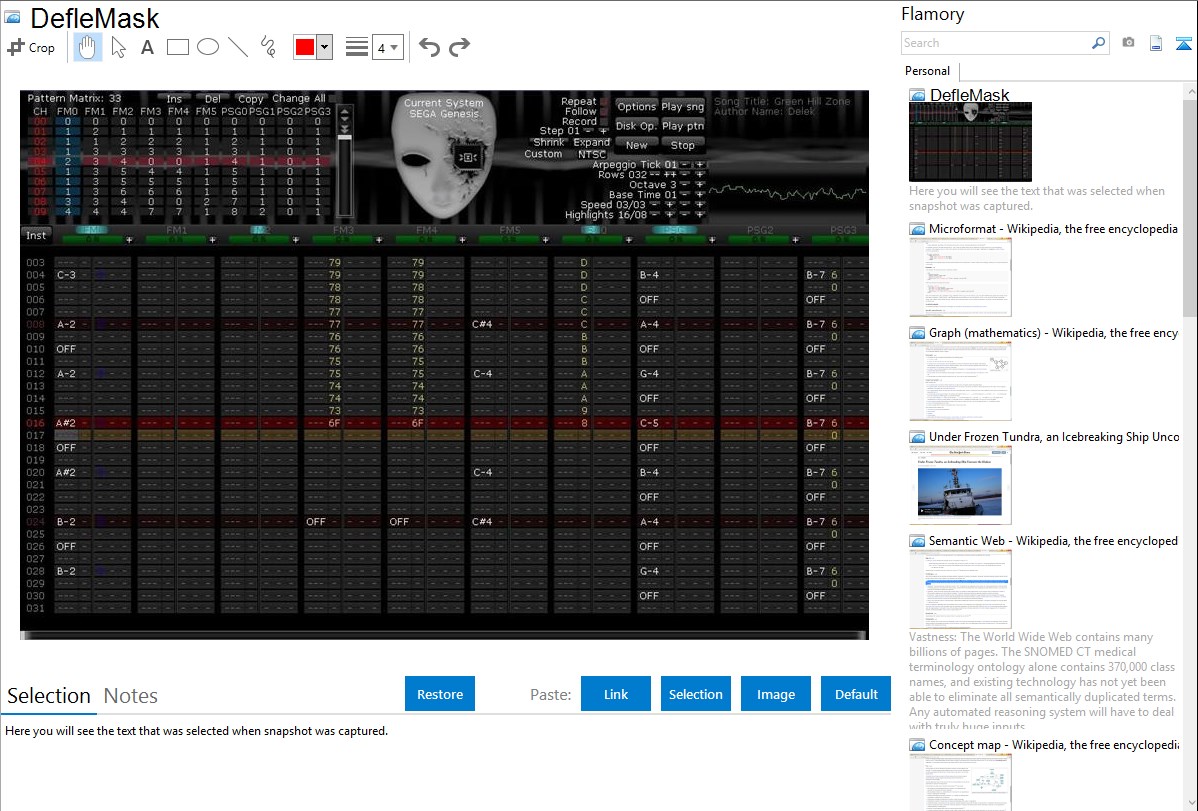Open the line width dropdown showing 4
Image resolution: width=1198 pixels, height=811 pixels.
pos(388,47)
